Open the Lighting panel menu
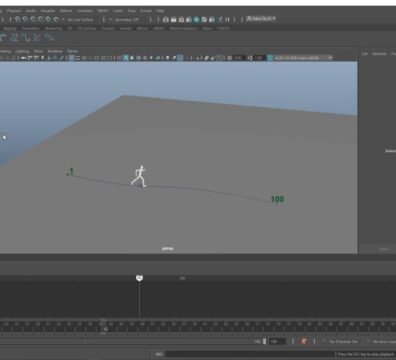The width and height of the screenshot is (396, 360). pos(22,51)
